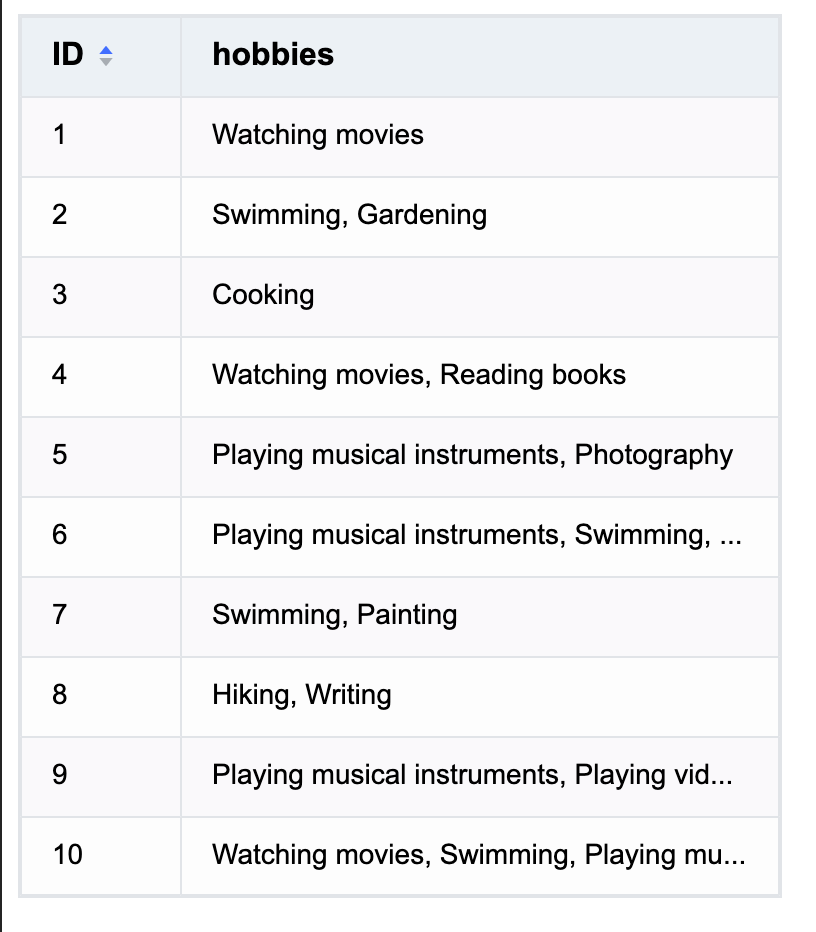Click ID cell with value 3
The height and width of the screenshot is (932, 816).
coord(101,297)
